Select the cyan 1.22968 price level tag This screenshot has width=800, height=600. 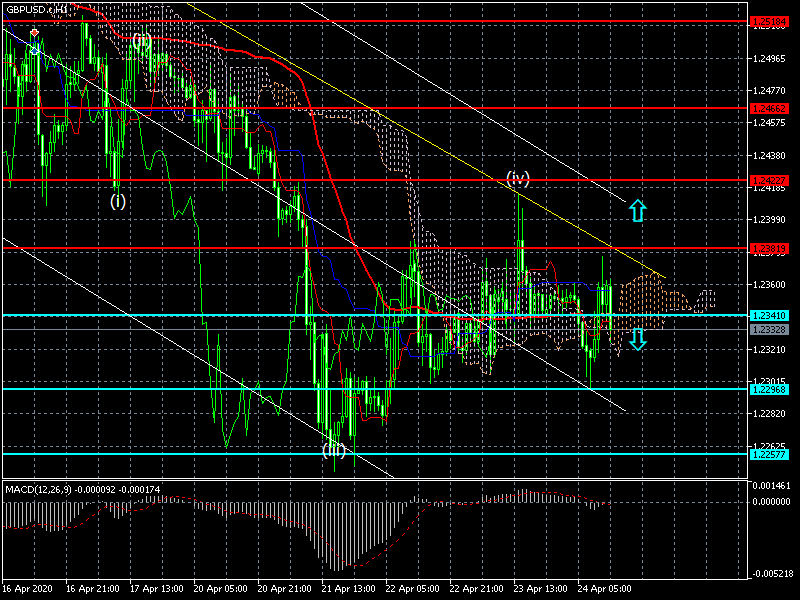click(x=769, y=389)
